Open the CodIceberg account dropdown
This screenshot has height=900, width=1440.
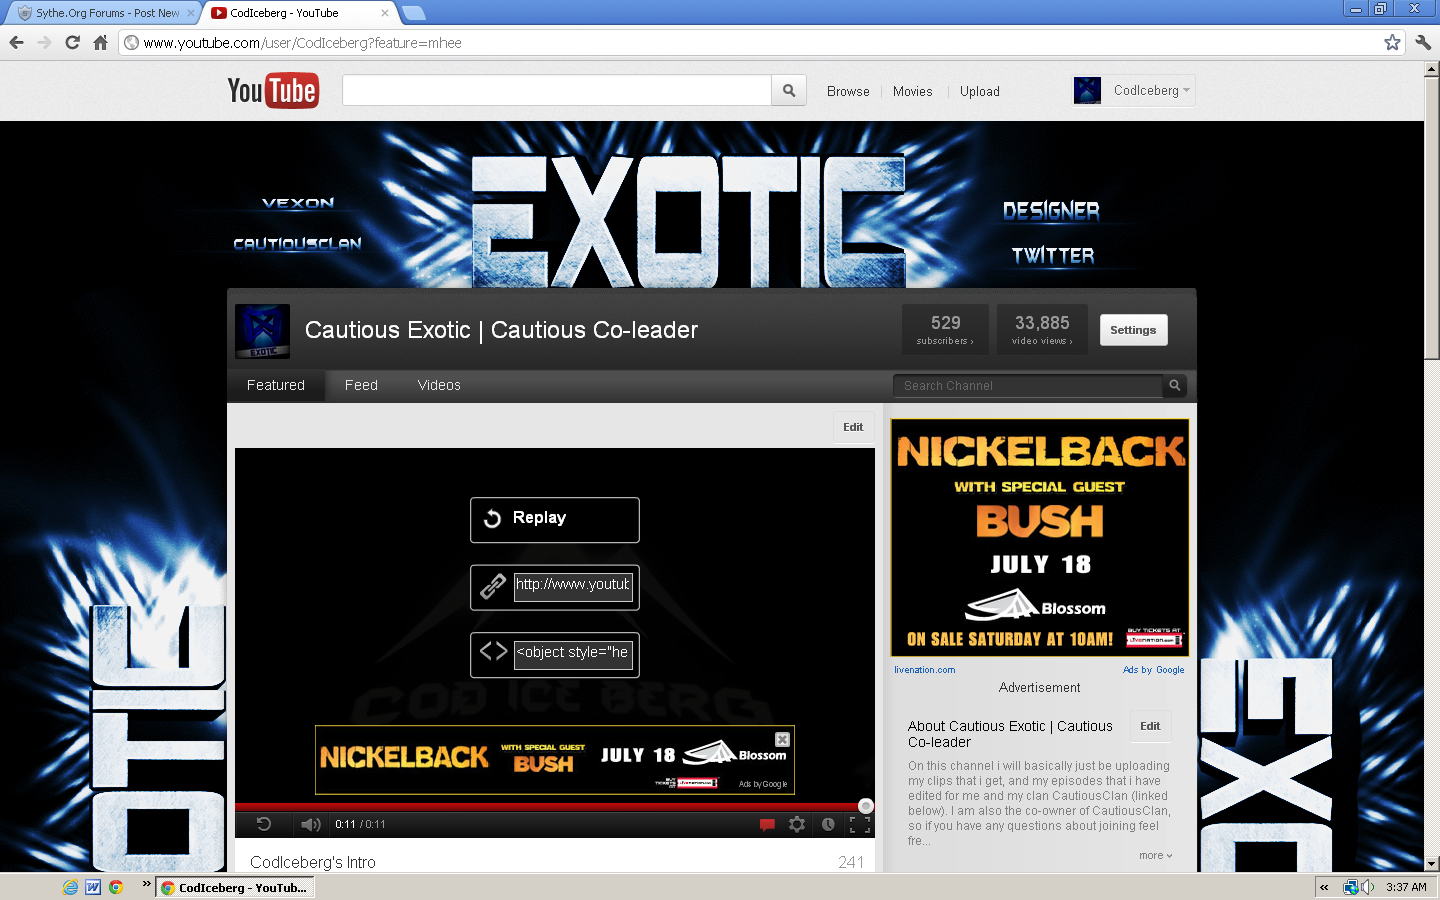(x=1152, y=90)
